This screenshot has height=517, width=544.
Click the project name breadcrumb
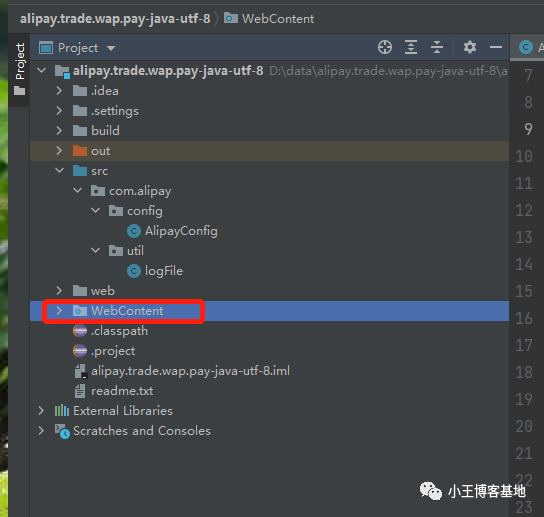(x=115, y=19)
